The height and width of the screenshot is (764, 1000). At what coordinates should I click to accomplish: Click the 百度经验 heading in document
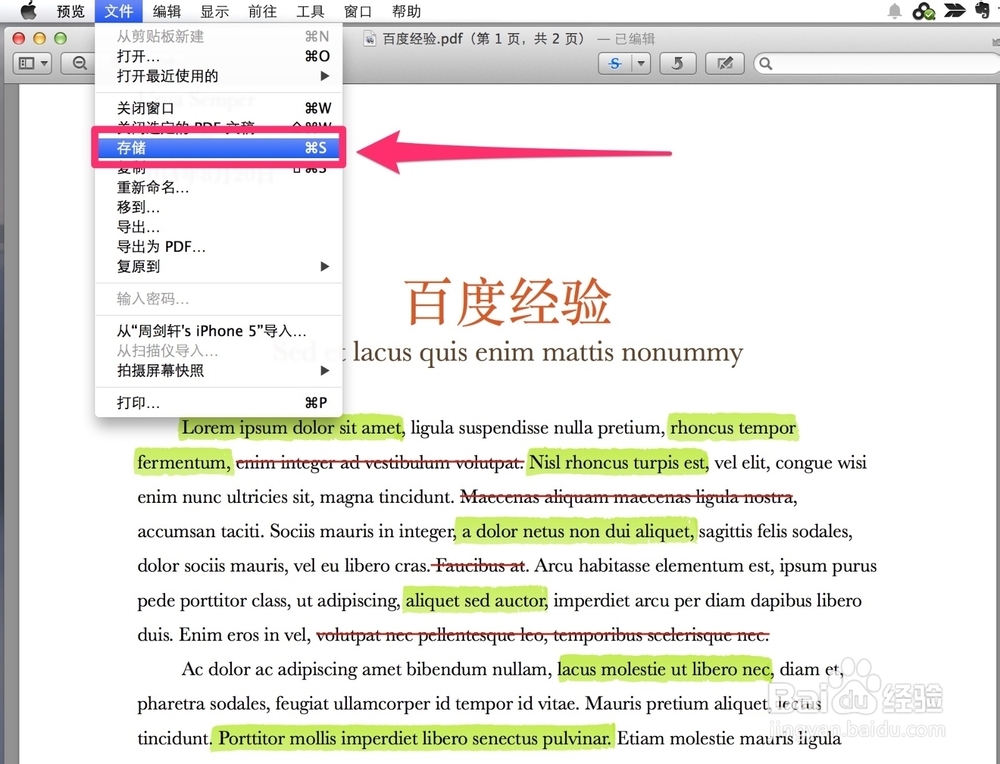(508, 302)
